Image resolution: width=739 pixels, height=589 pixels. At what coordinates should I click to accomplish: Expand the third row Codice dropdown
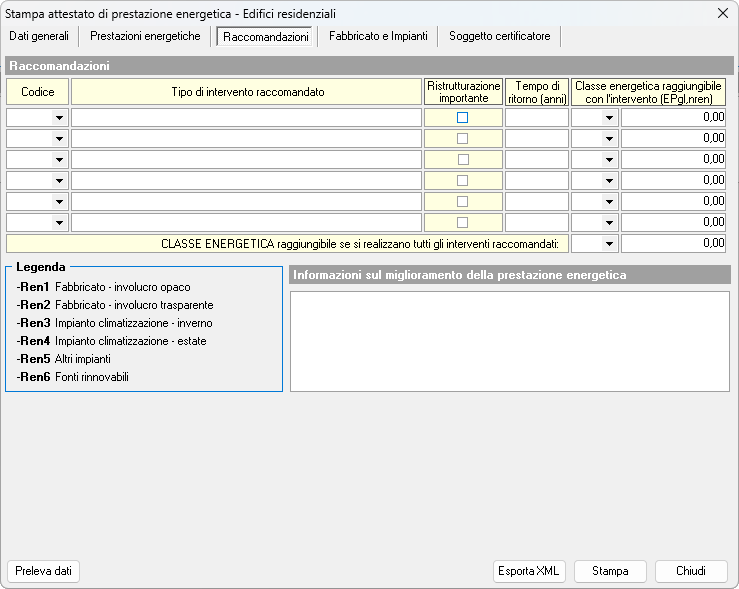(59, 160)
